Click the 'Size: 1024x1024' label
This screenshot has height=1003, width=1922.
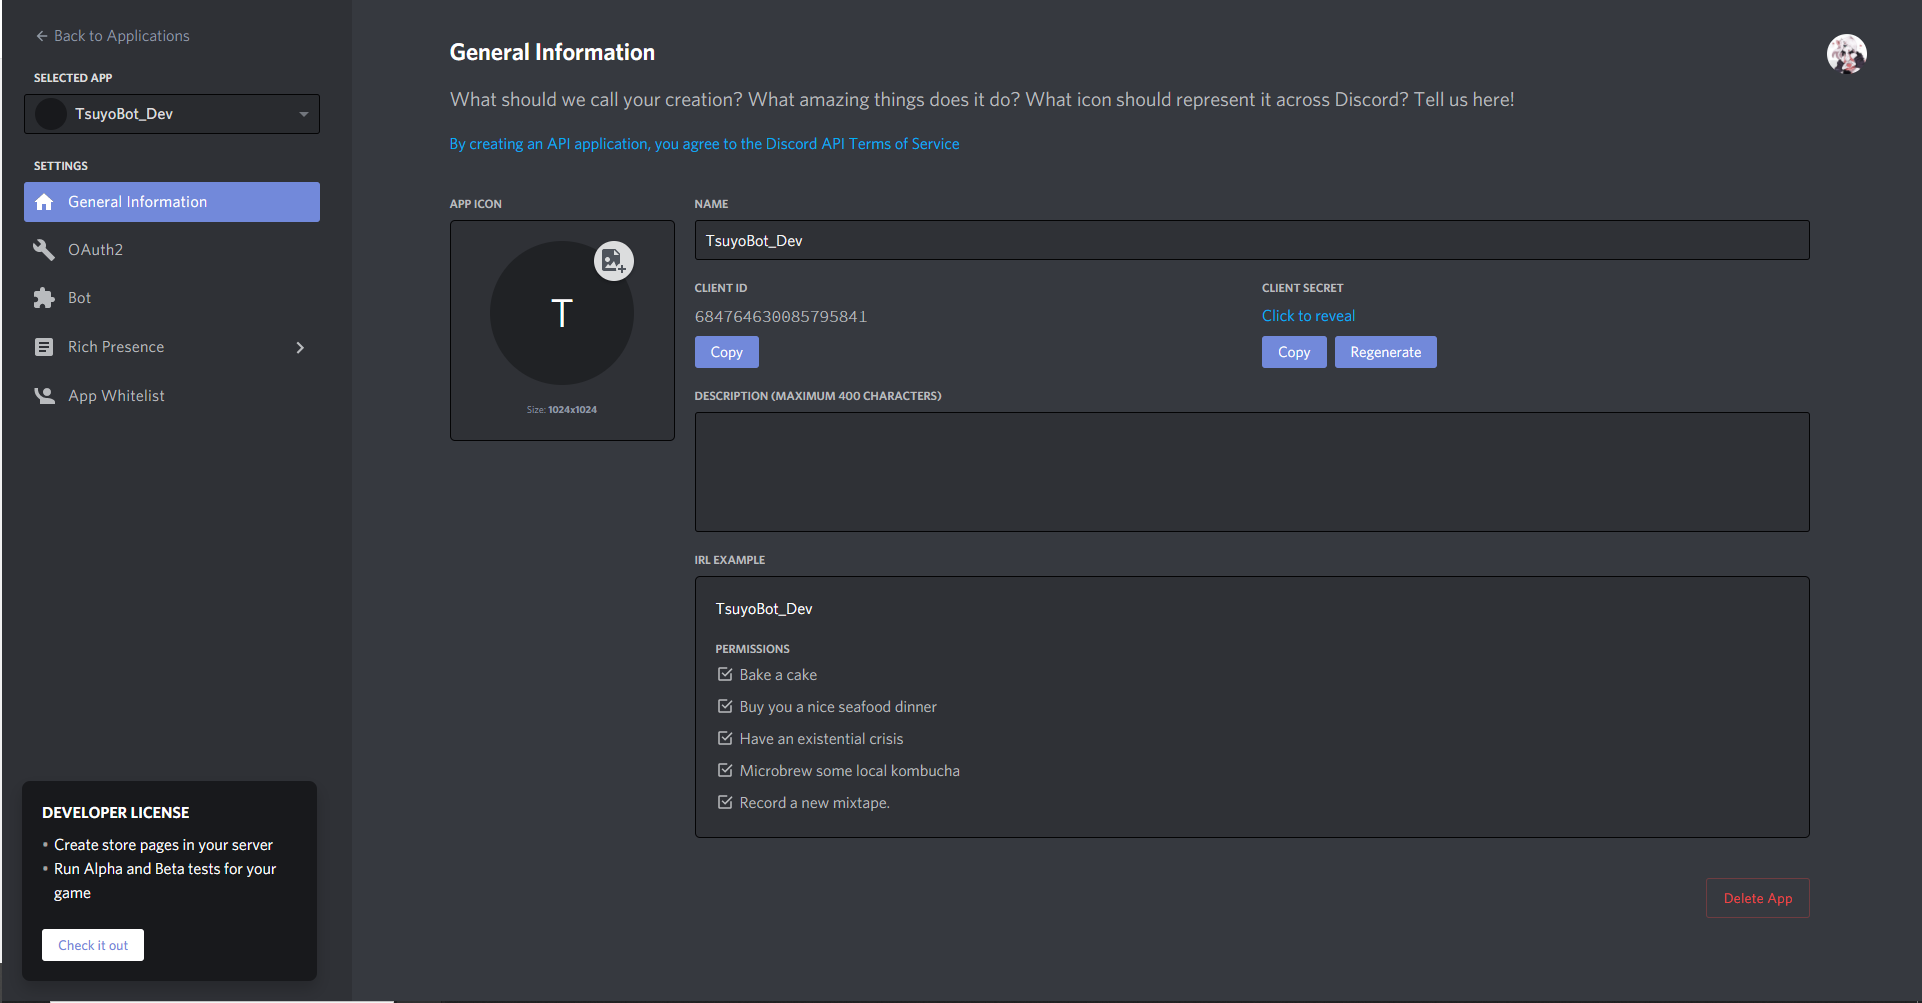tap(562, 410)
